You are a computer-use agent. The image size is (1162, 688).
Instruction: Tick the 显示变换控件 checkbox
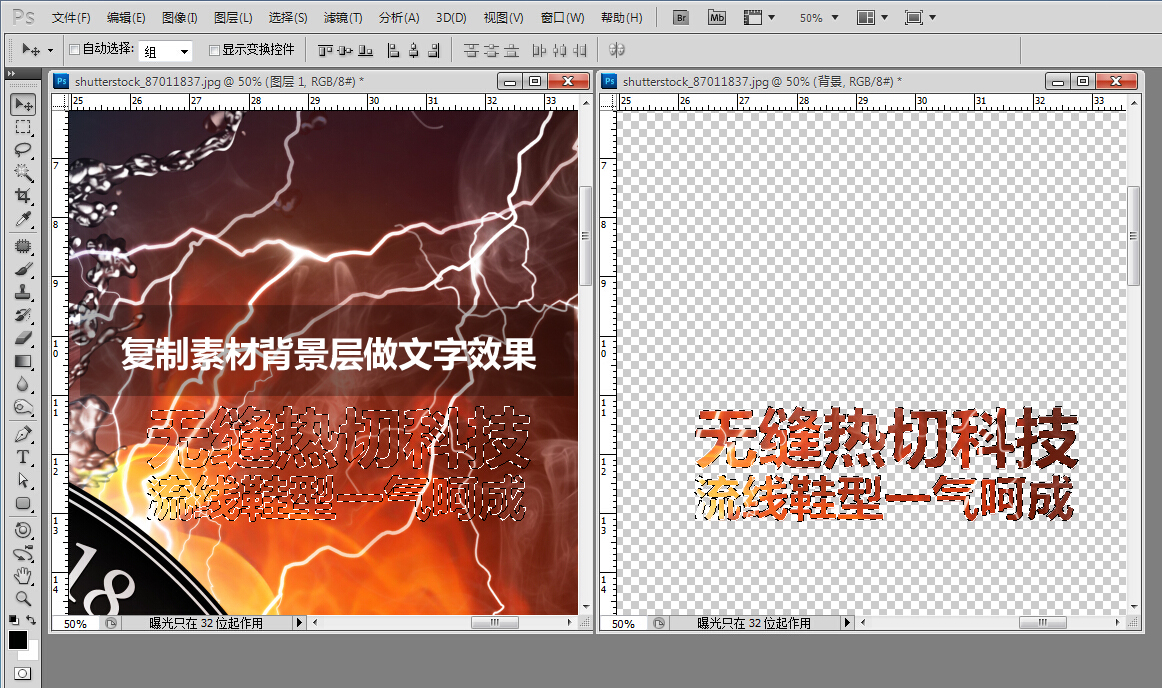pos(214,50)
